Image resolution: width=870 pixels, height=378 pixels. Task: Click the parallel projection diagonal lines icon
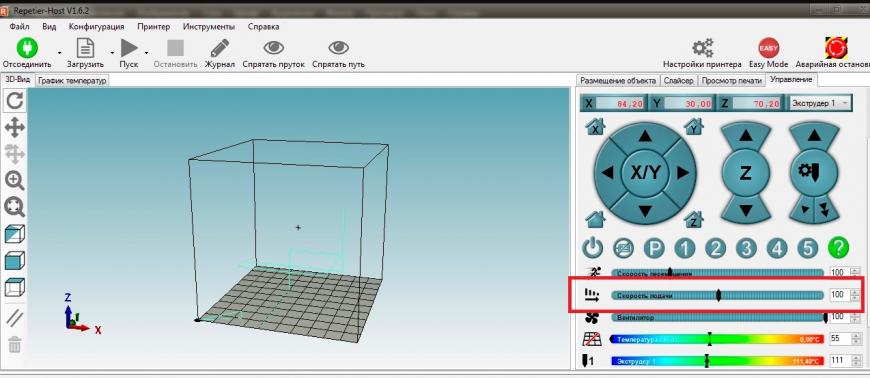(14, 318)
